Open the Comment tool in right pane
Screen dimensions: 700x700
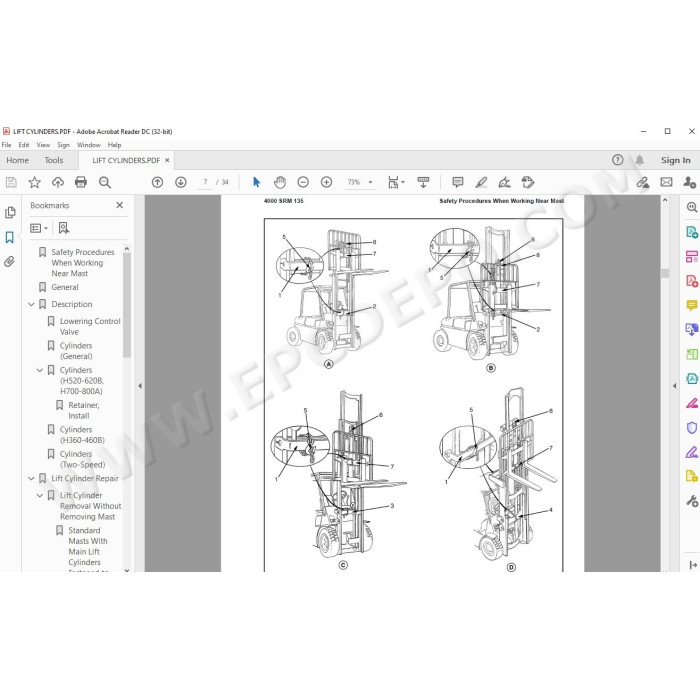[x=692, y=305]
